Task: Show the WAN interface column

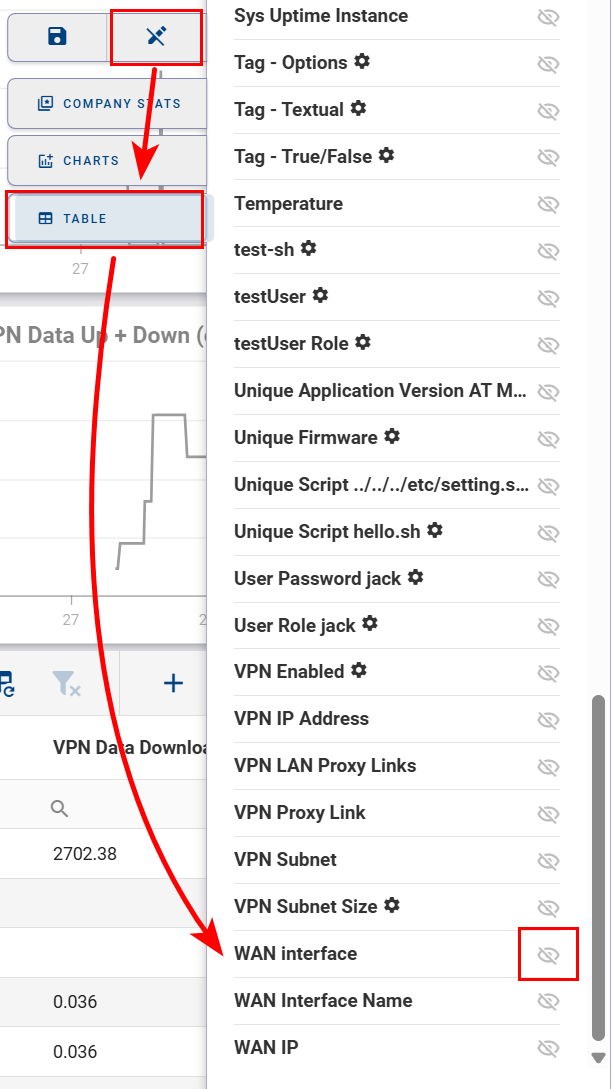Action: [x=548, y=955]
